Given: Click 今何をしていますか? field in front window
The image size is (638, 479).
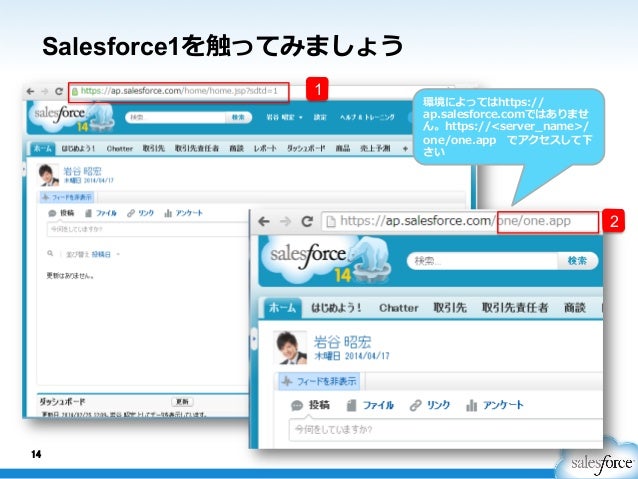Looking at the screenshot, I should [x=446, y=429].
